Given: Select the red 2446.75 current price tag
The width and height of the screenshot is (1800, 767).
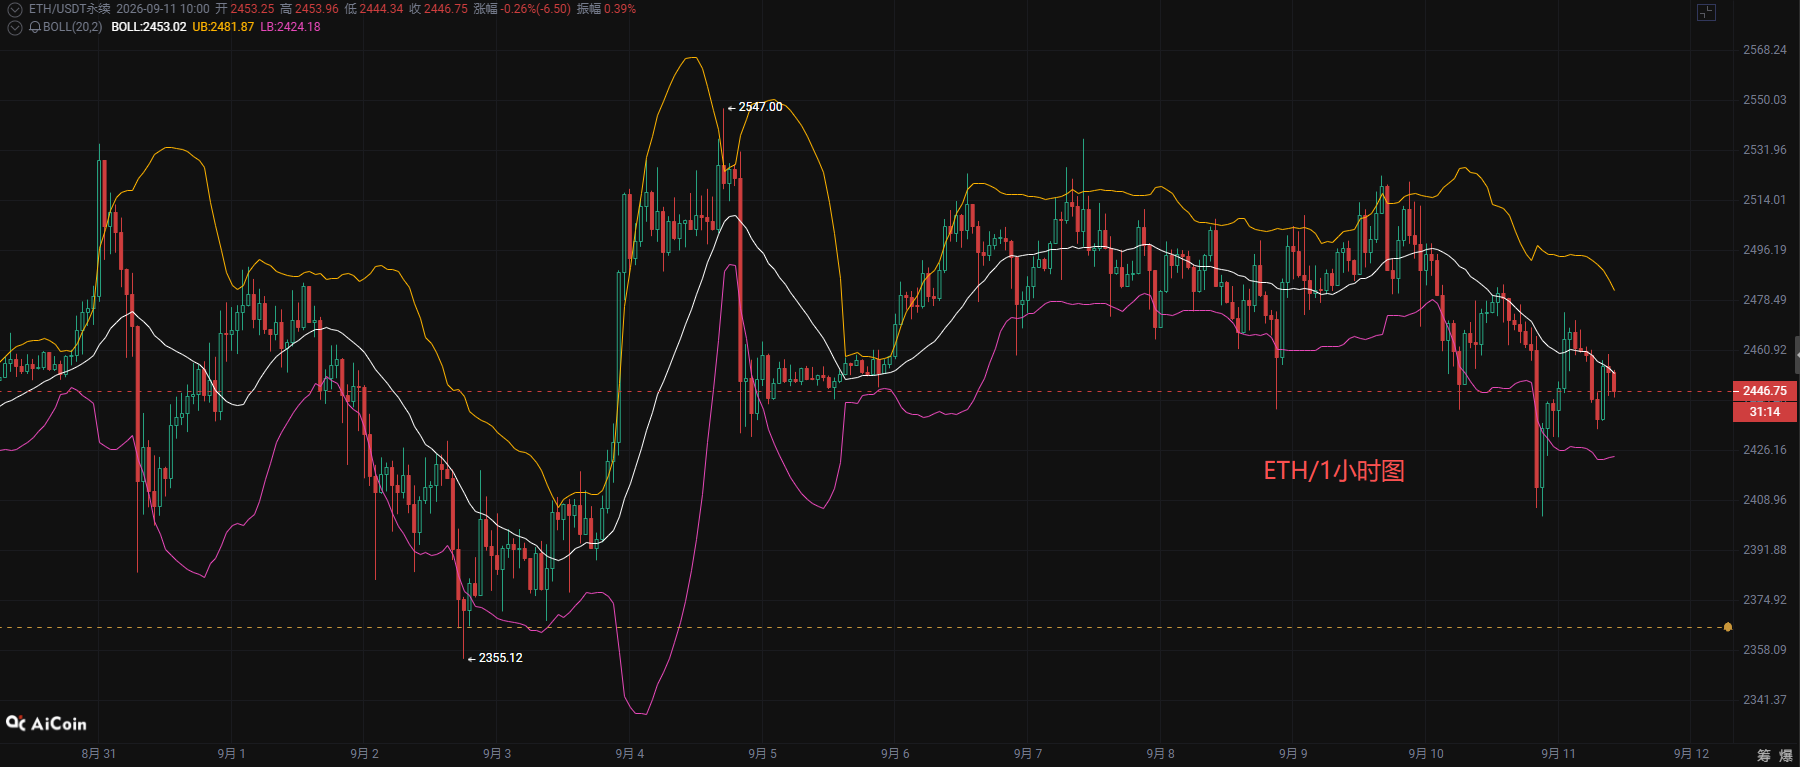Looking at the screenshot, I should [x=1765, y=391].
